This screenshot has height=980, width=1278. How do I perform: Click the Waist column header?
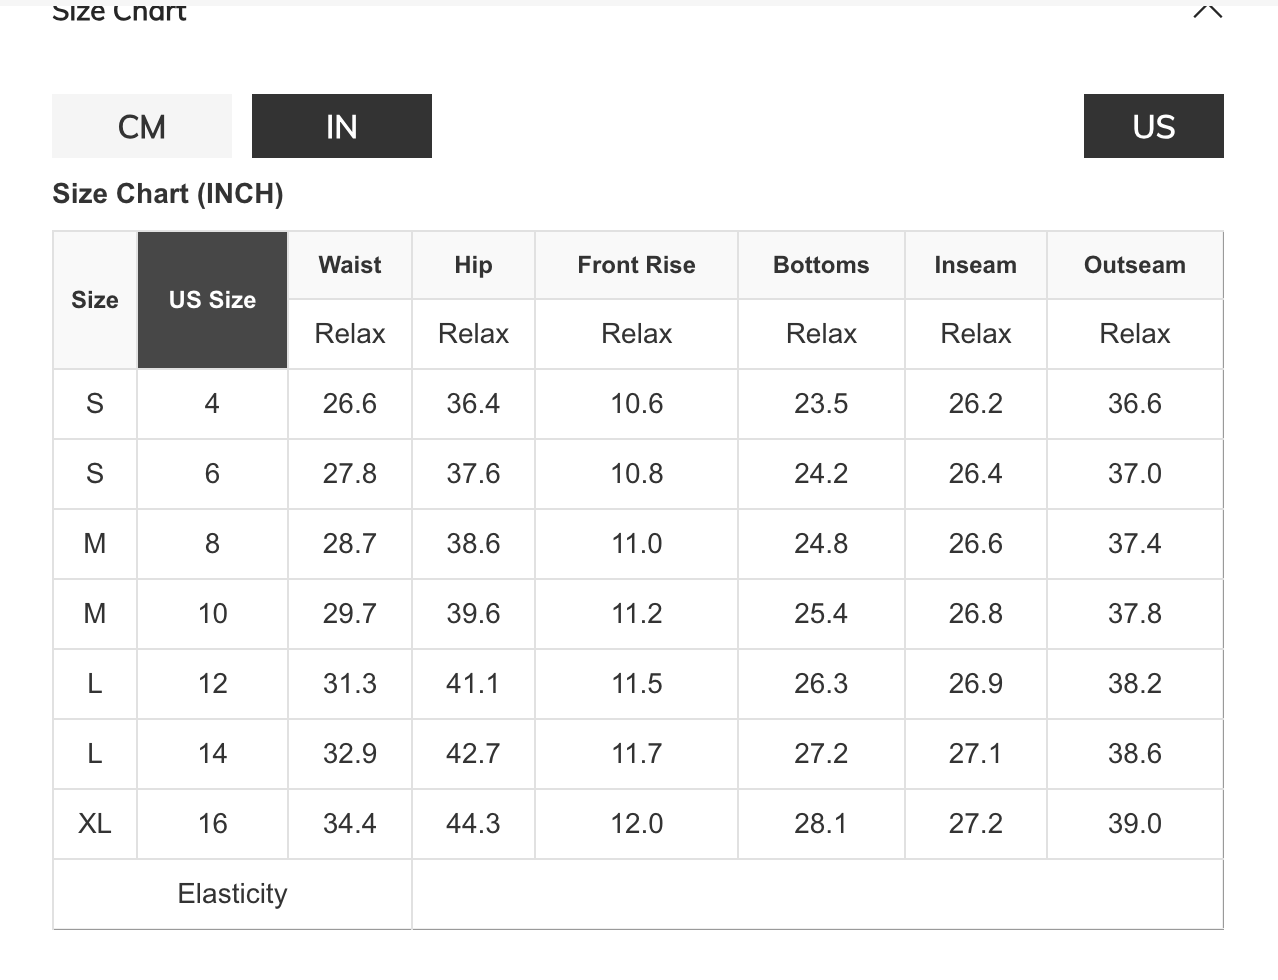[x=350, y=265]
